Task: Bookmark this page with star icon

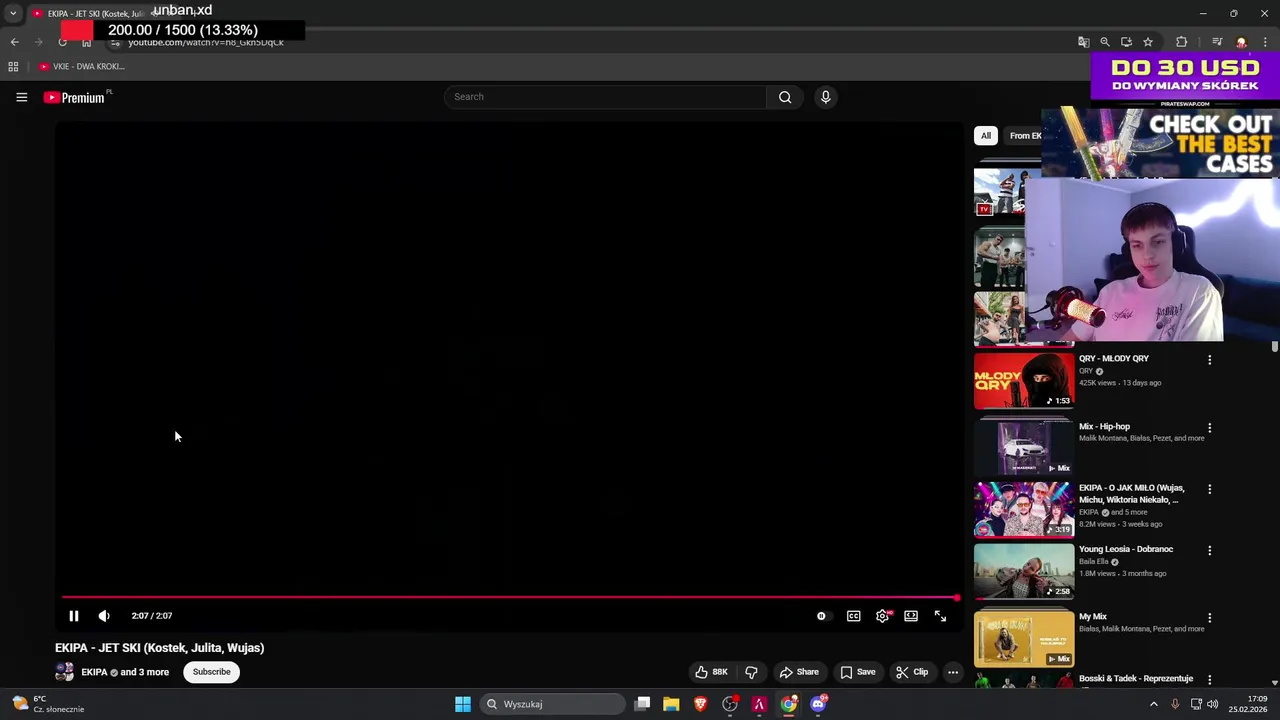Action: tap(1148, 42)
